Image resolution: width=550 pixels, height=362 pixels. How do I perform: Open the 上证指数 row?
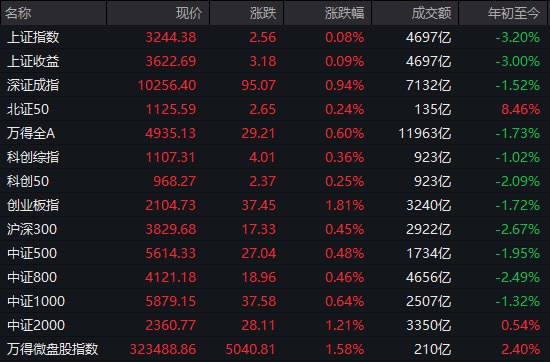point(275,37)
